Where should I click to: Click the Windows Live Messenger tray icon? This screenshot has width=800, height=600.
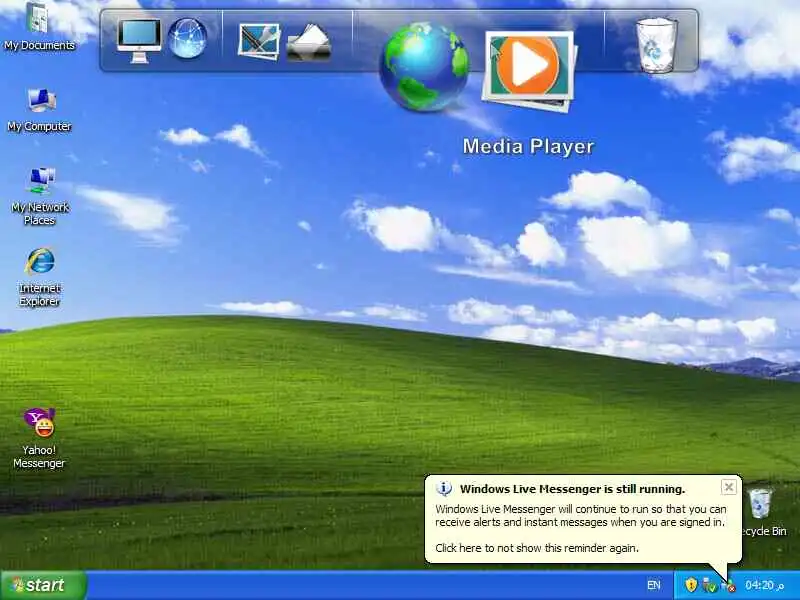728,585
